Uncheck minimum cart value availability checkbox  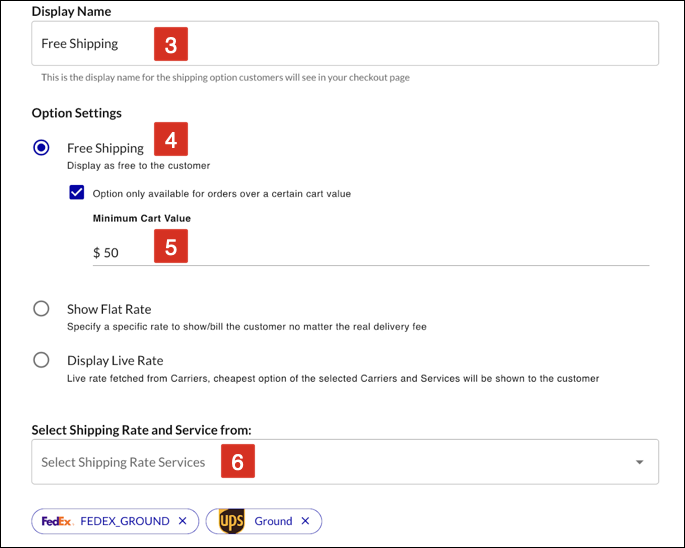click(x=76, y=192)
